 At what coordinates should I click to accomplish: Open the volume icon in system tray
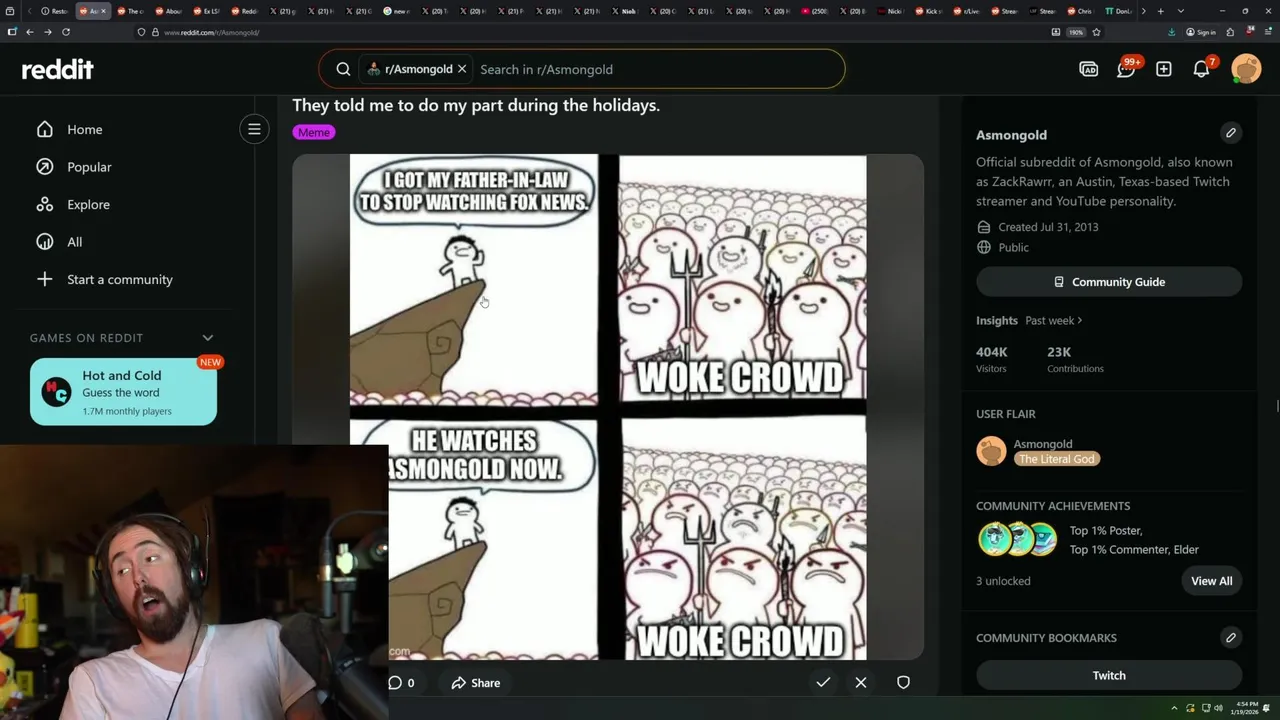[1218, 708]
